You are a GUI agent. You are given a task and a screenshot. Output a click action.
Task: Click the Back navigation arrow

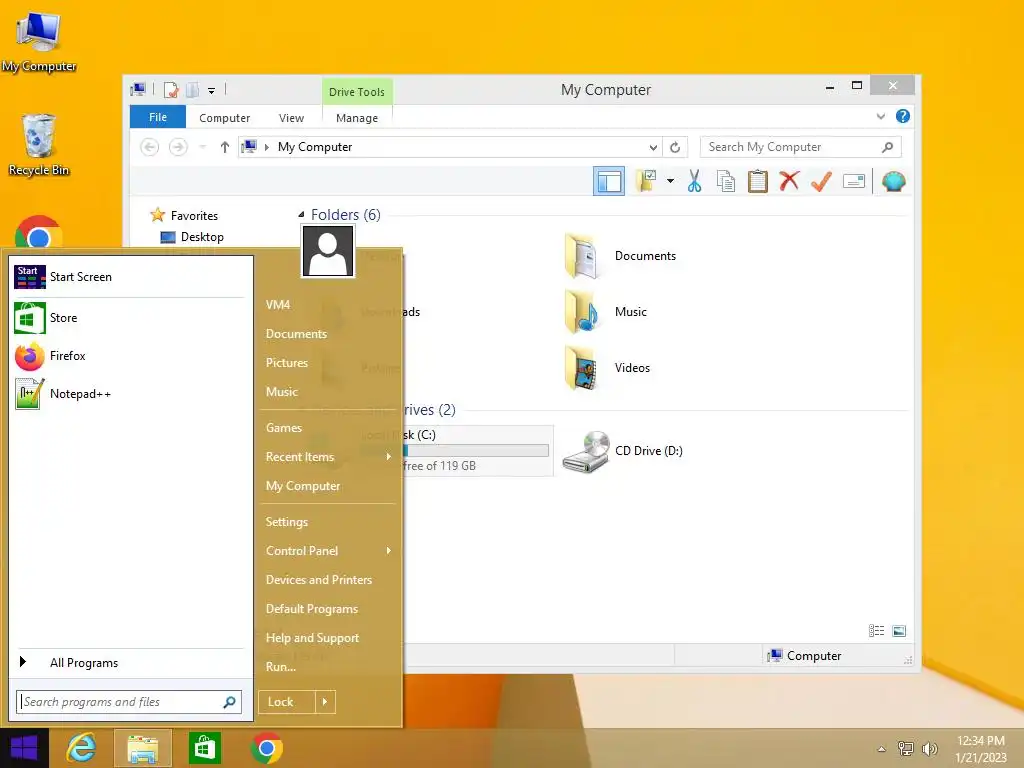tap(150, 147)
